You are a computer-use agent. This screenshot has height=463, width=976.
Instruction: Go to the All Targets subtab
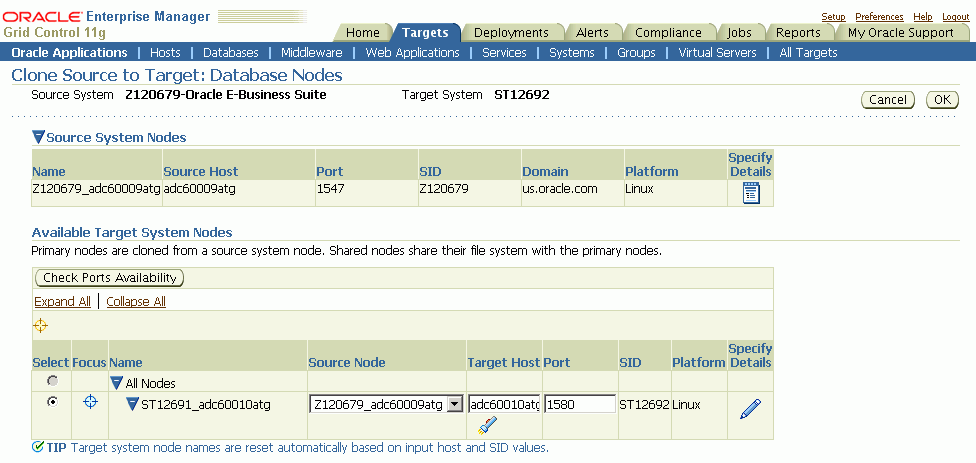(808, 53)
